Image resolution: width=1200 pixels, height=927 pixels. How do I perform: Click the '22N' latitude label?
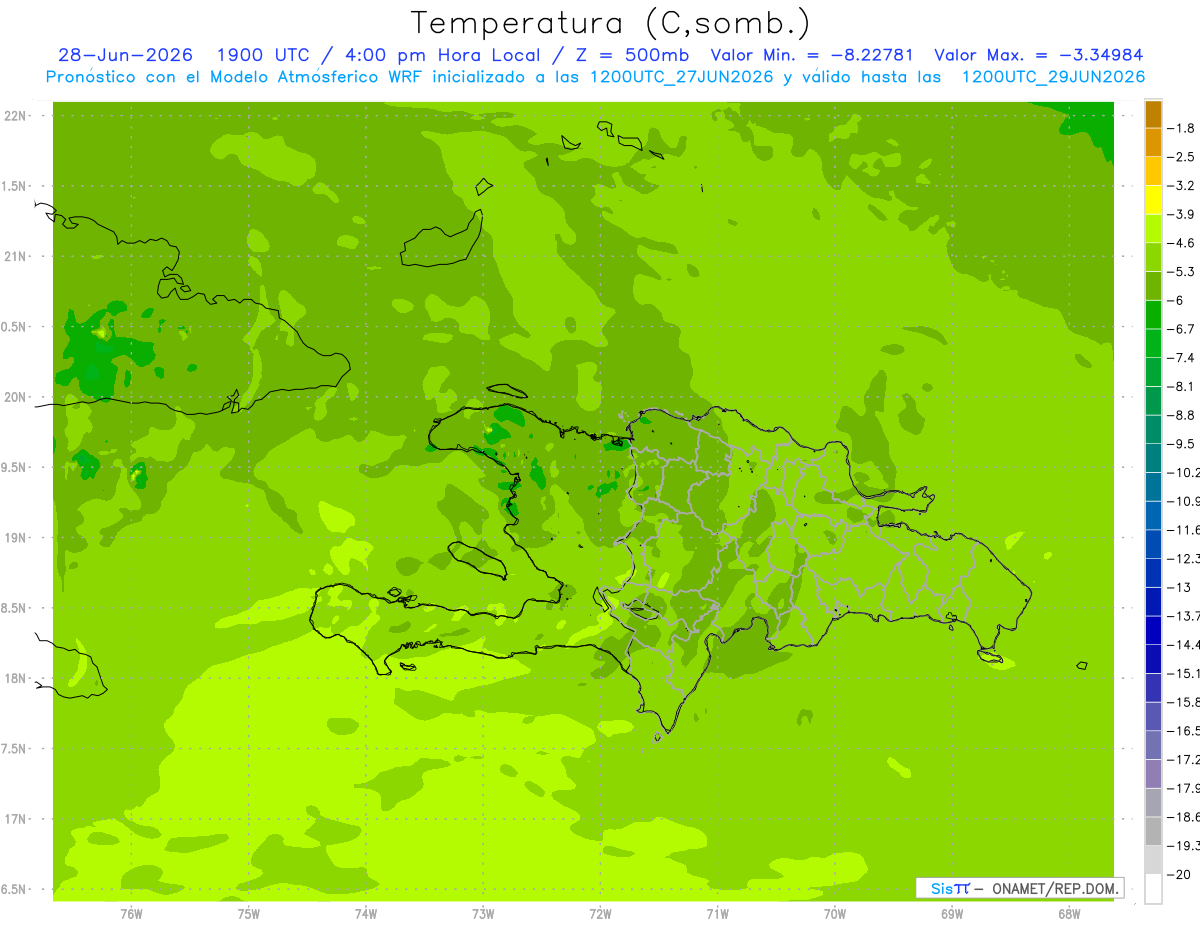click(17, 116)
